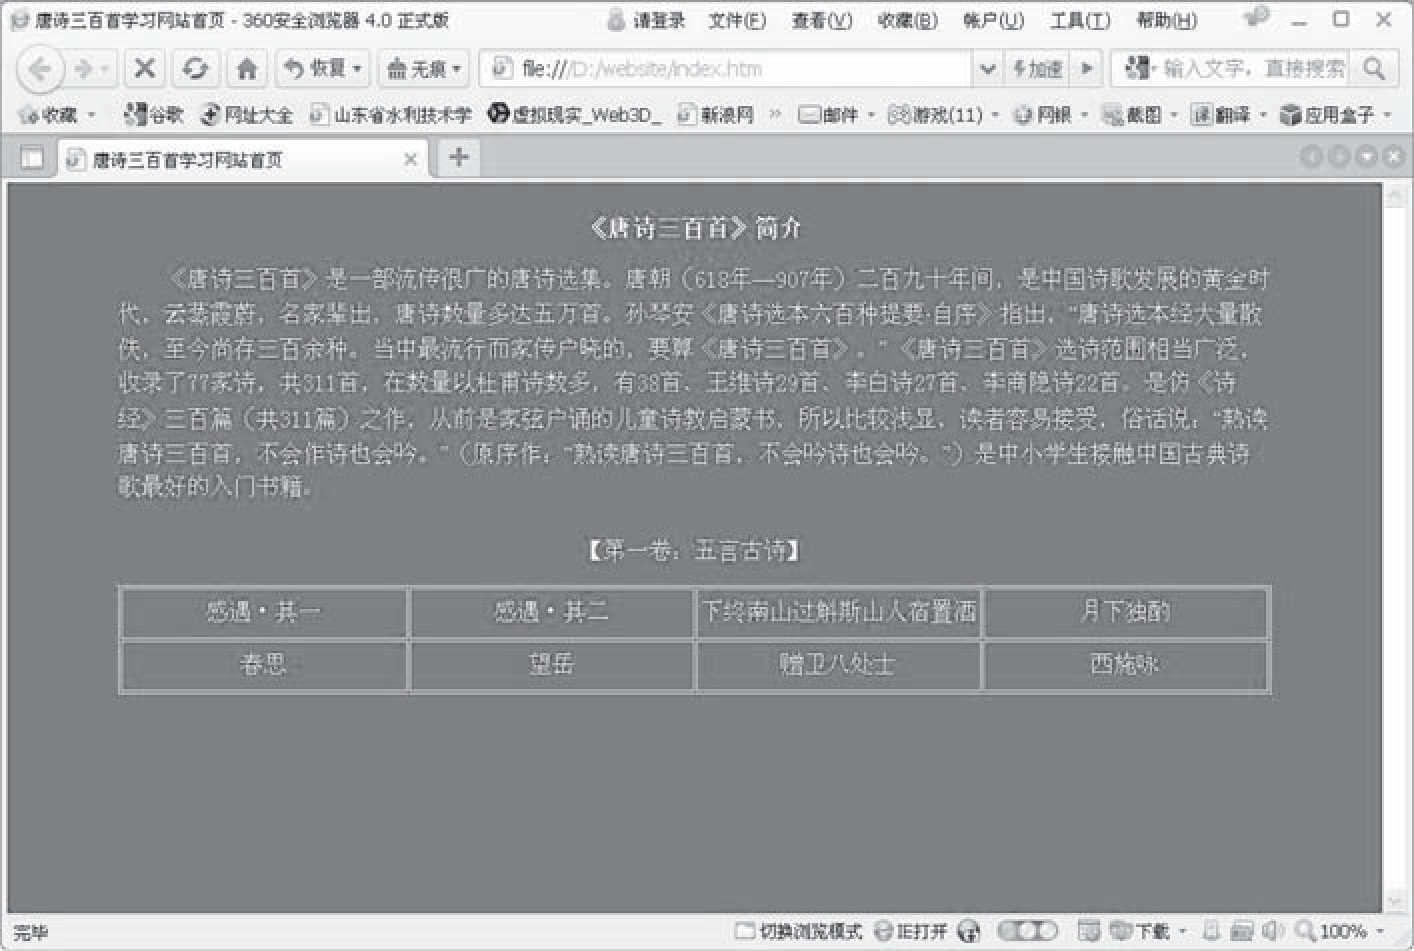Image resolution: width=1414 pixels, height=951 pixels.
Task: Open the 下载 download manager
Action: point(1146,931)
